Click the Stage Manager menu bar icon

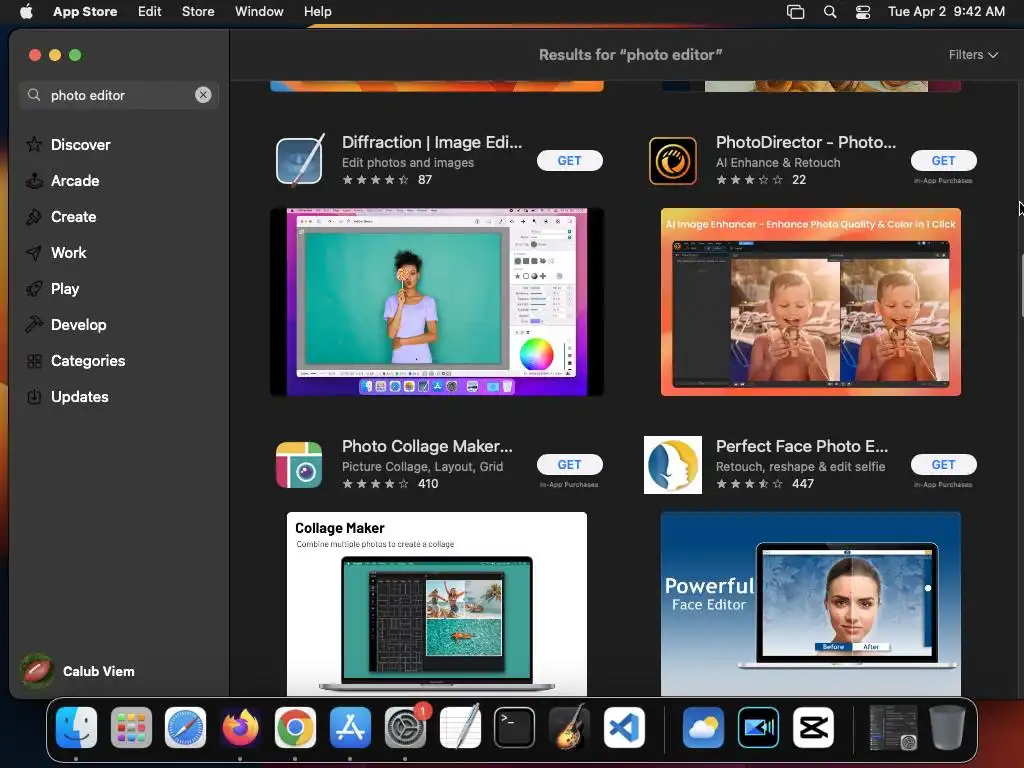795,11
